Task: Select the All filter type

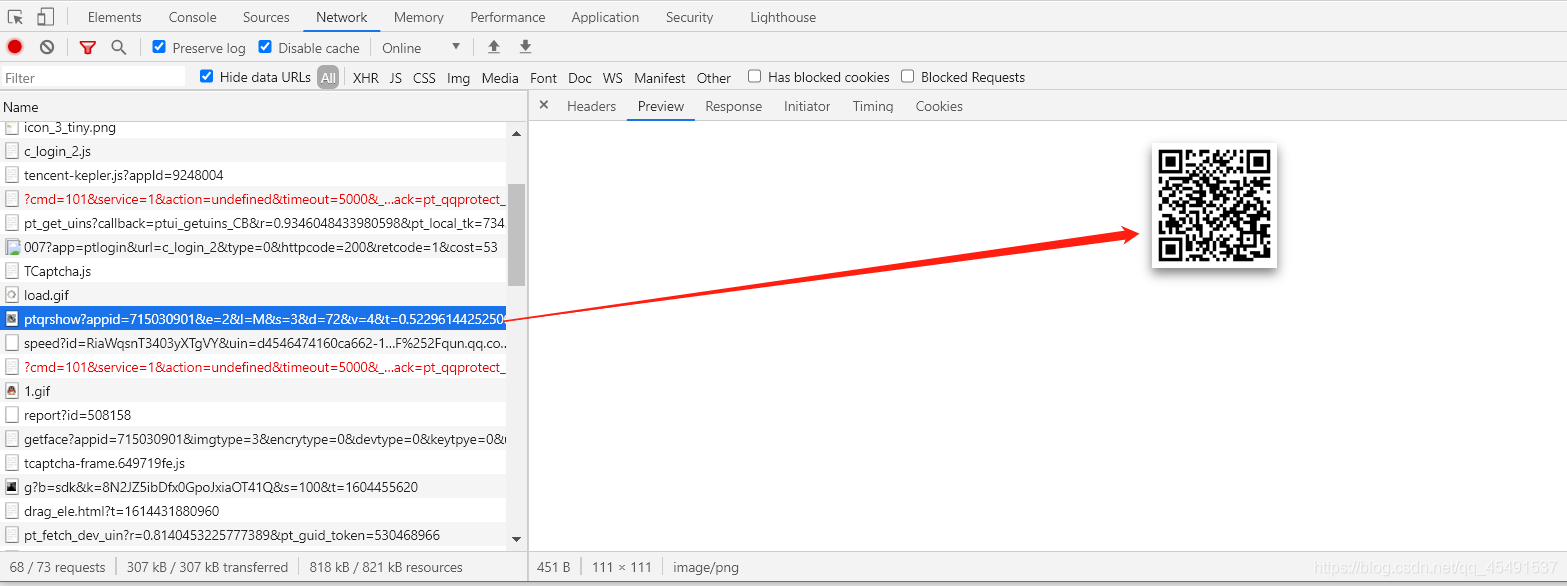Action: pyautogui.click(x=328, y=77)
